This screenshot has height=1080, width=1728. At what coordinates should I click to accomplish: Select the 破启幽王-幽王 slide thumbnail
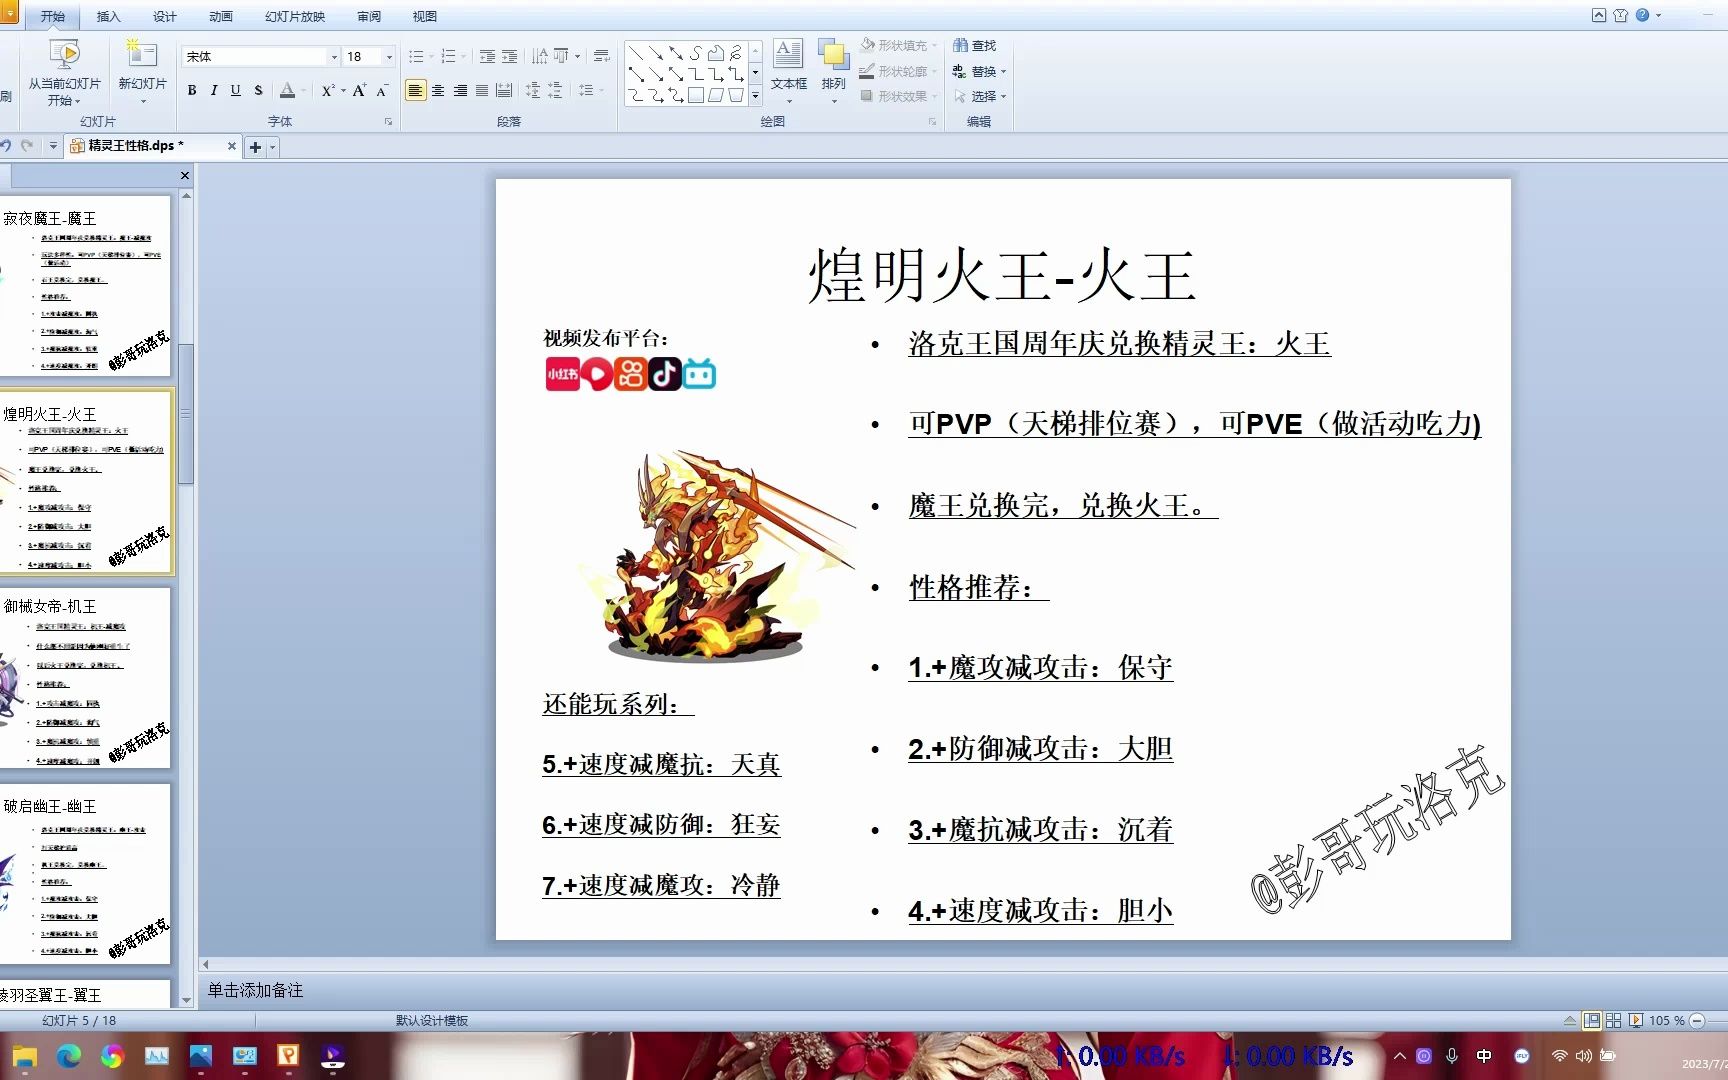pos(85,874)
